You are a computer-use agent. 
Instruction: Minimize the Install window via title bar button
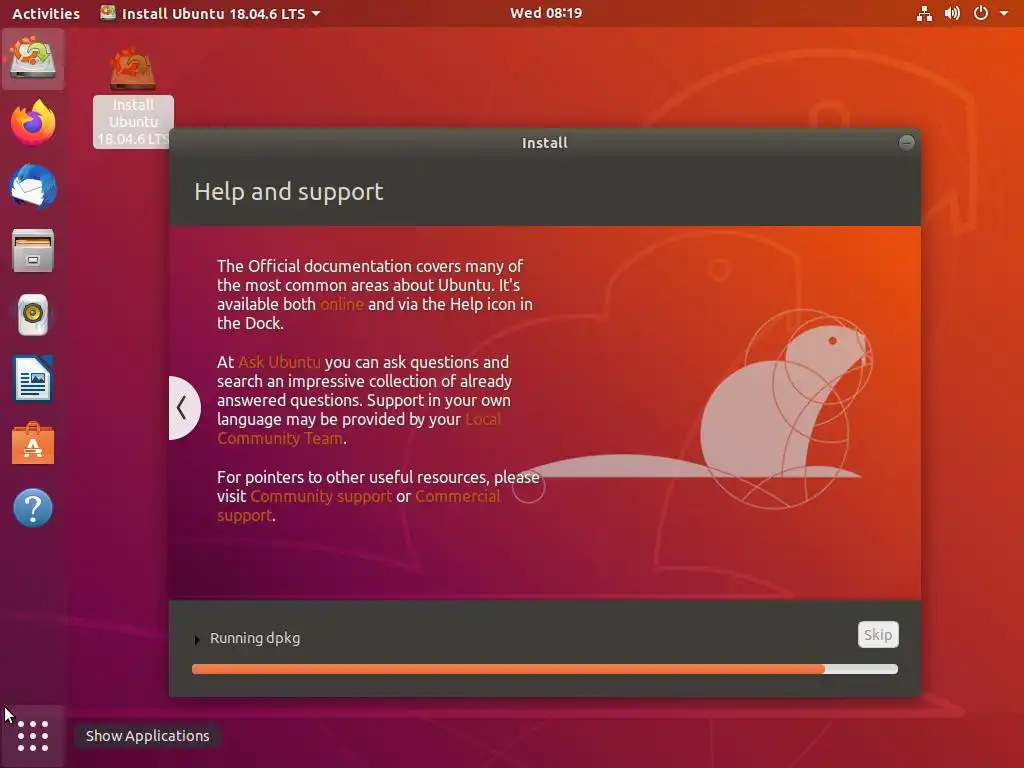[906, 142]
